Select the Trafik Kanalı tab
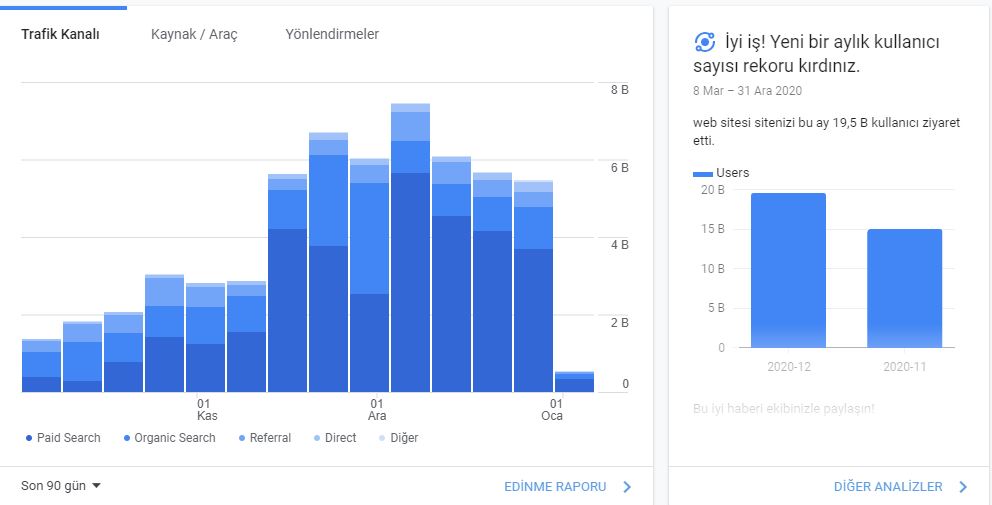Image resolution: width=992 pixels, height=505 pixels. (x=61, y=34)
